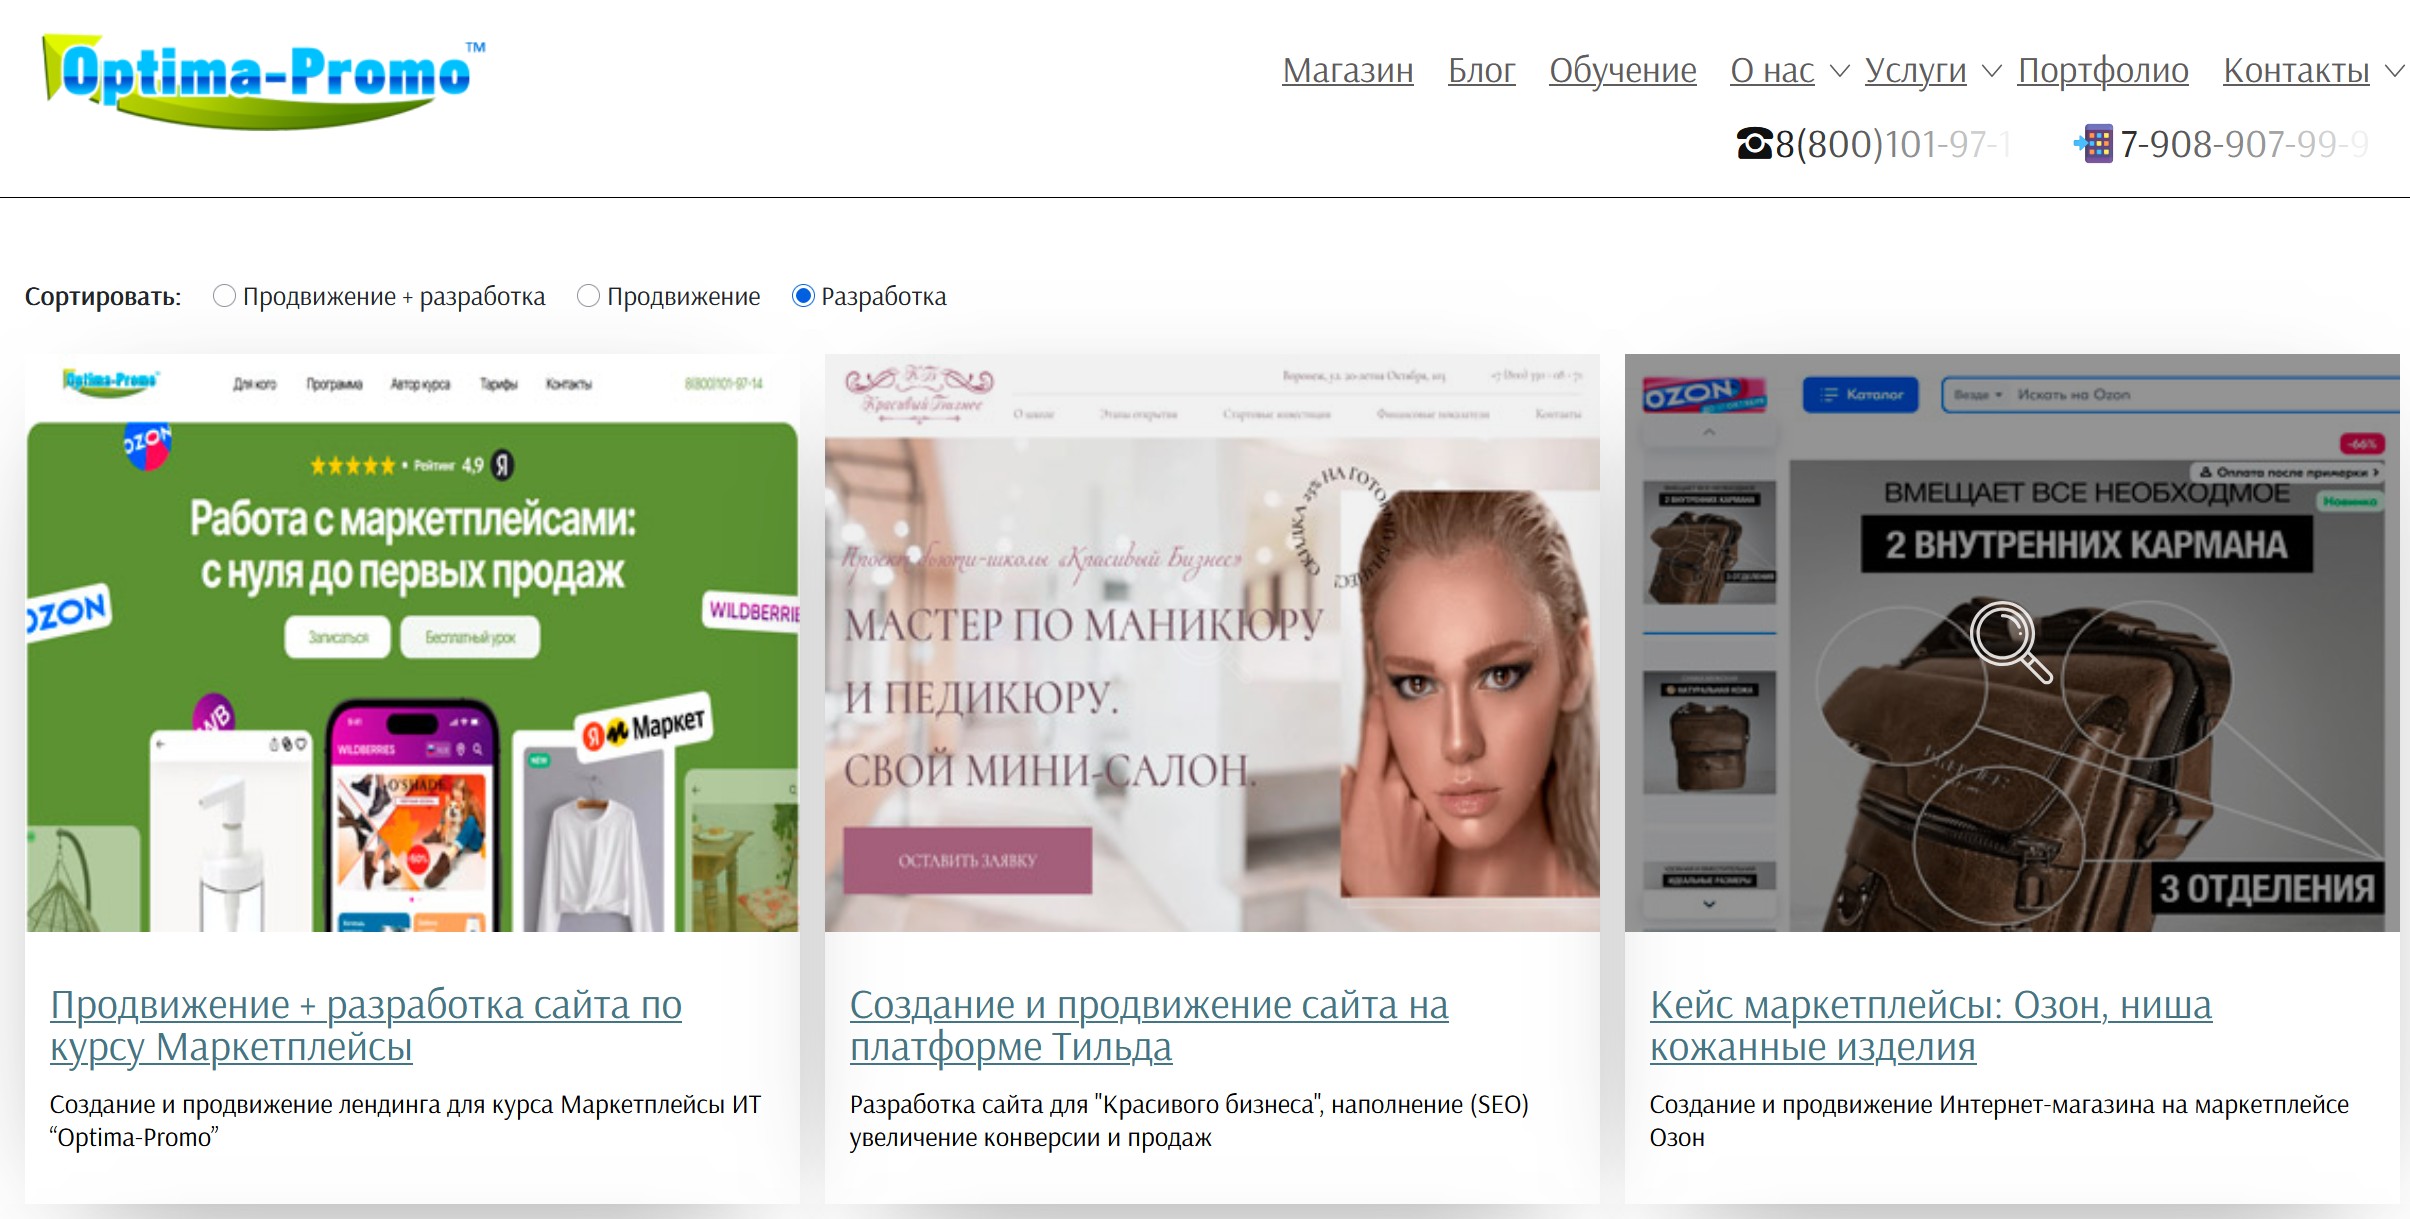This screenshot has width=2410, height=1219.
Task: Open the Портфолио menu item
Action: pos(2102,71)
